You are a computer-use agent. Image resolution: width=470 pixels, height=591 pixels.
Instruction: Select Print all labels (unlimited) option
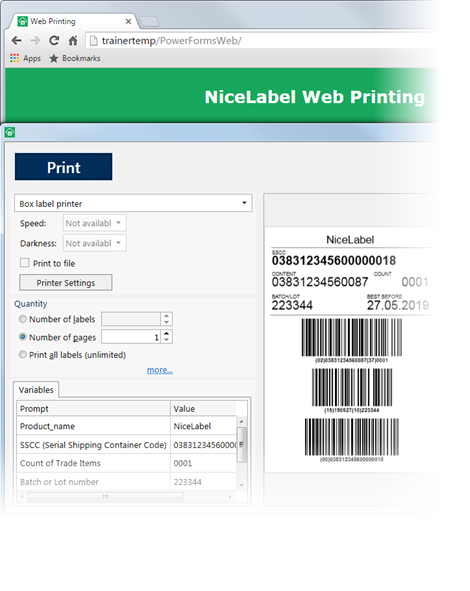click(x=23, y=354)
